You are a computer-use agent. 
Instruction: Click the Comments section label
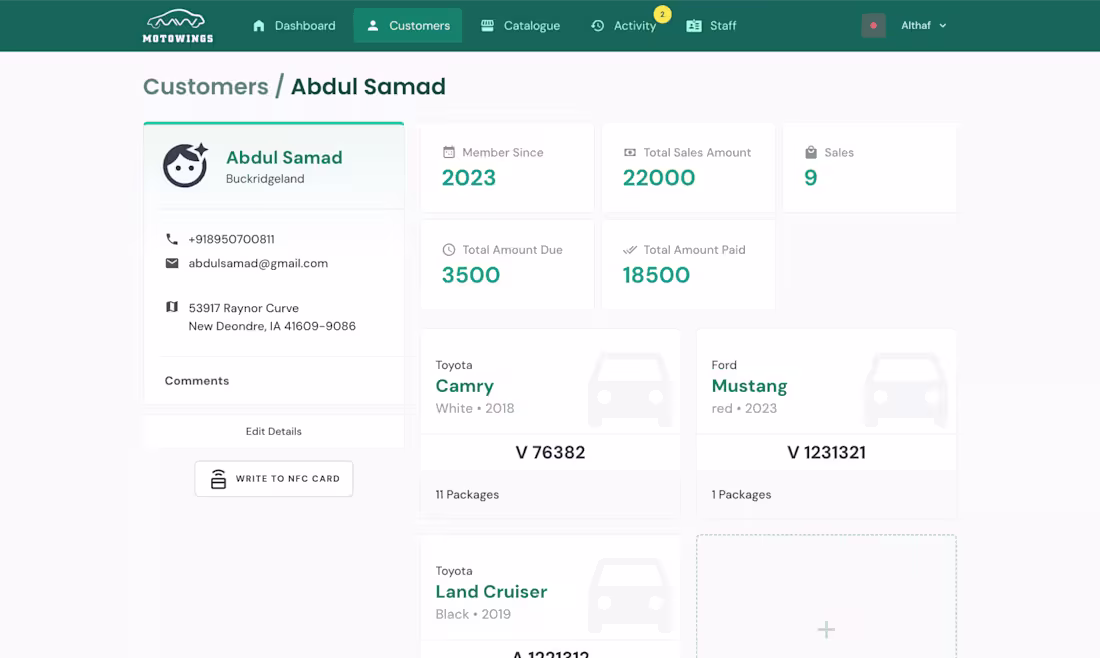click(197, 381)
